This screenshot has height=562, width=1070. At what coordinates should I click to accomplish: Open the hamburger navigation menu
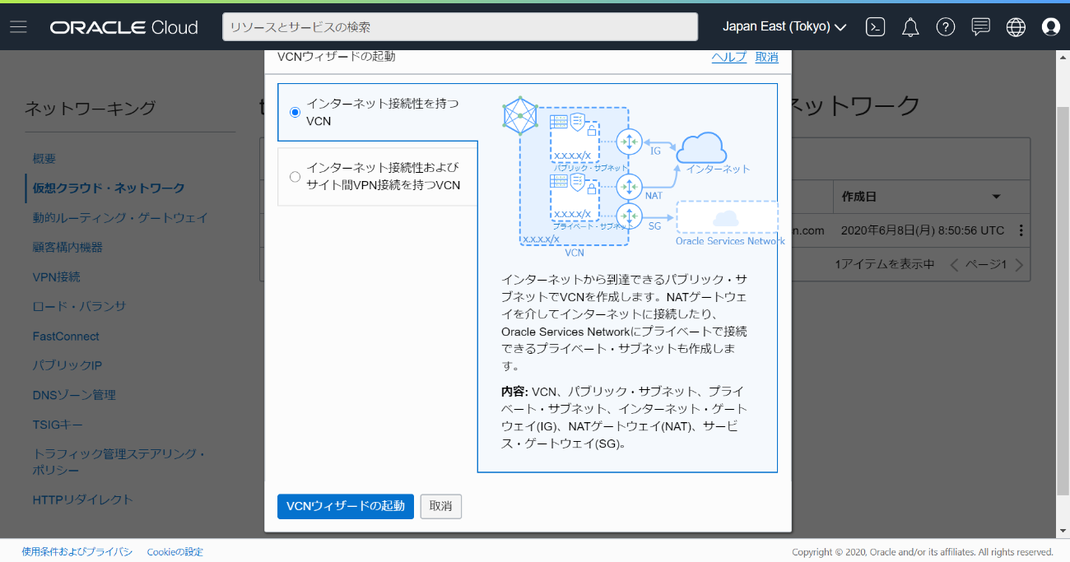click(x=18, y=27)
